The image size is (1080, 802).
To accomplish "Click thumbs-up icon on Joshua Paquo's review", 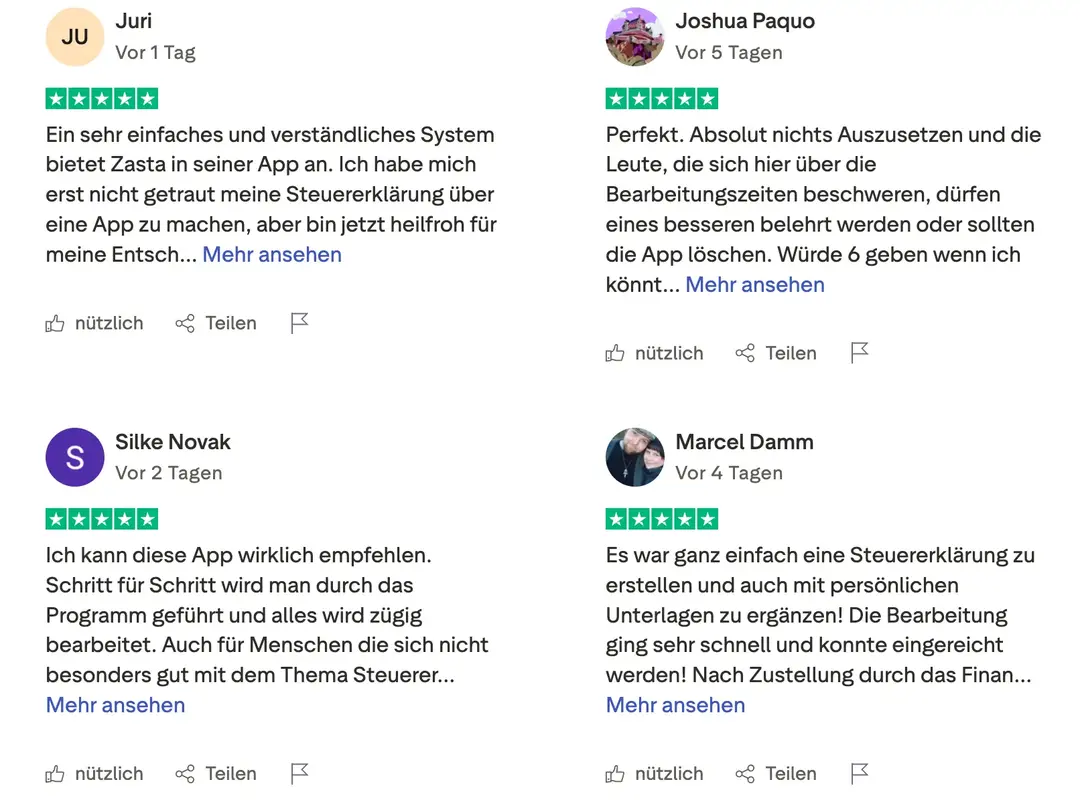I will [615, 353].
